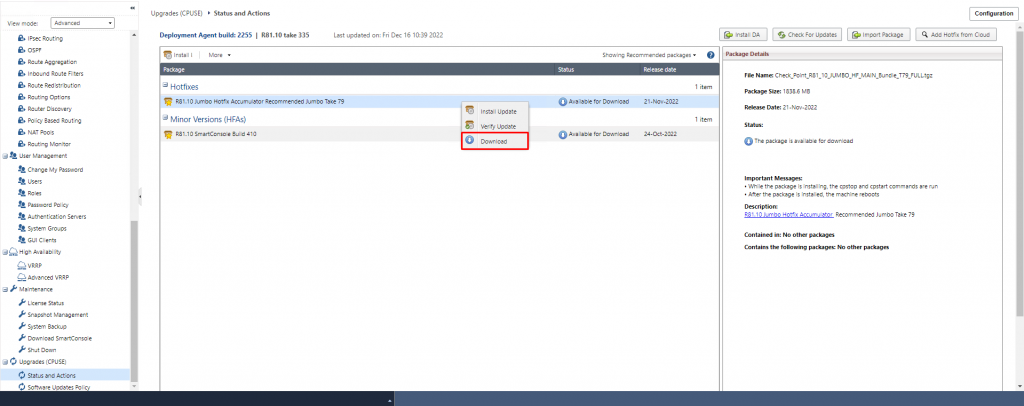Viewport: 1024px width, 406px height.
Task: Select Download from the context menu
Action: [493, 142]
